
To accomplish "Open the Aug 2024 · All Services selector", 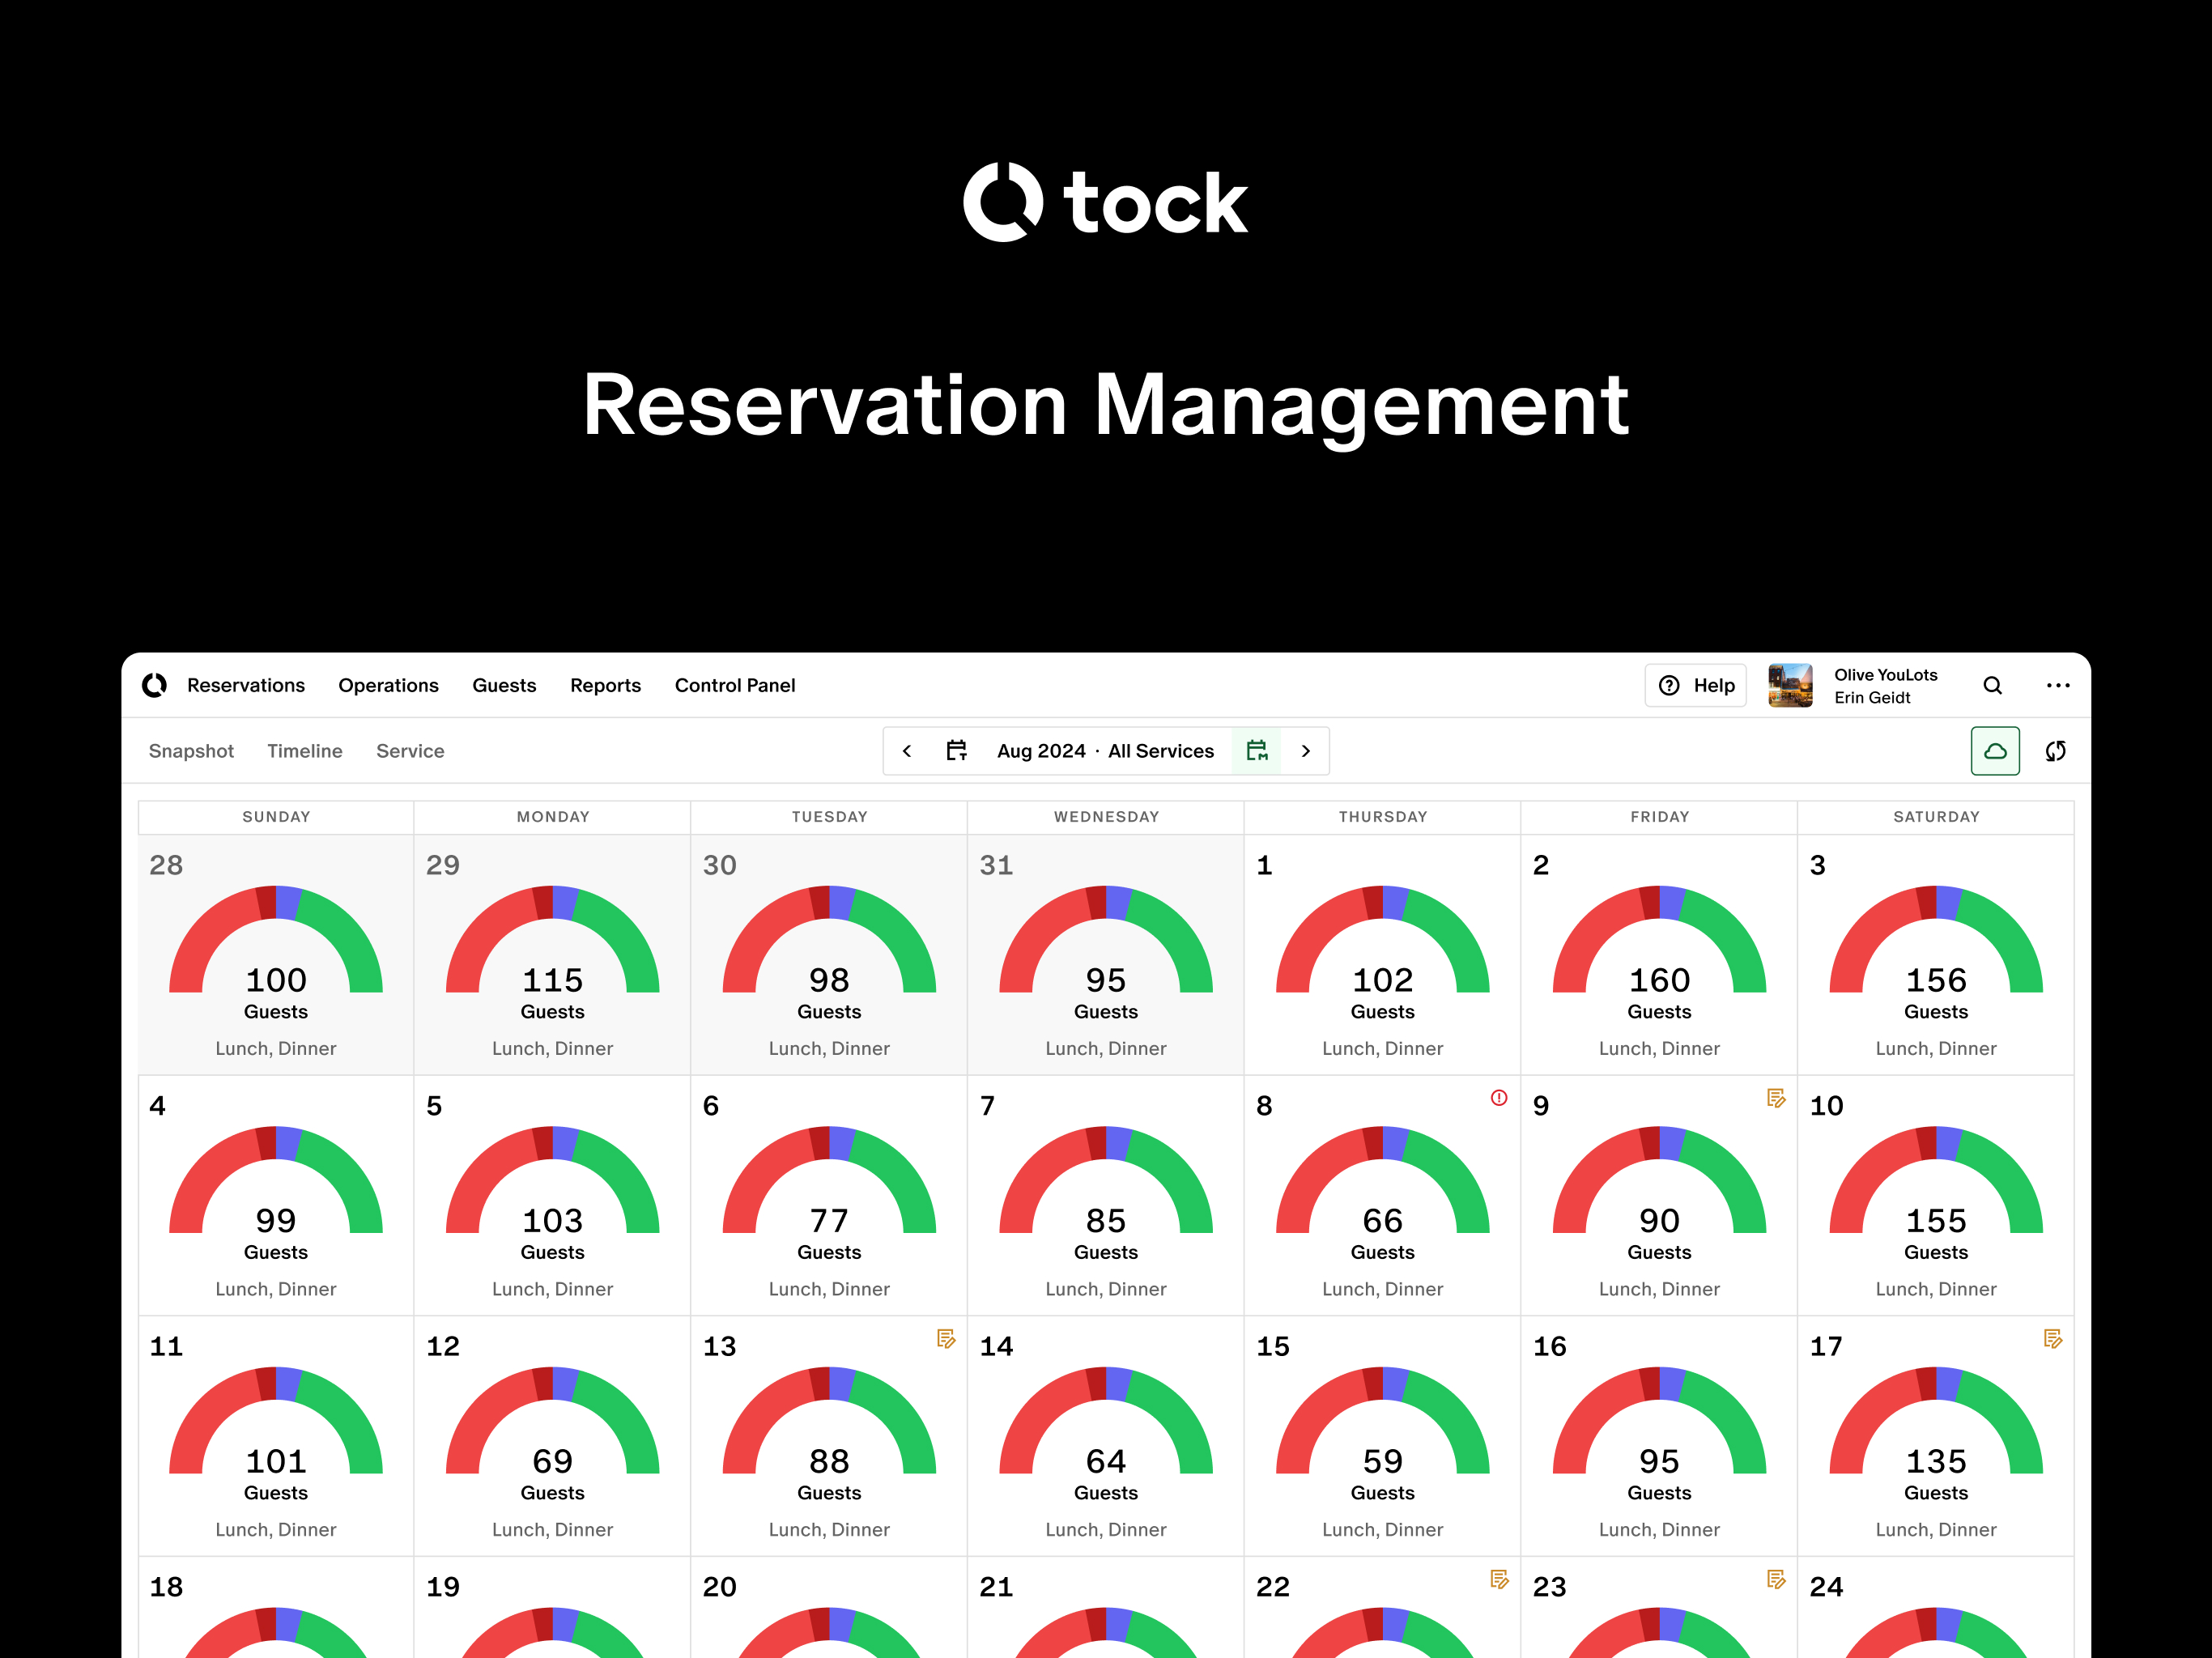I will click(x=1105, y=751).
